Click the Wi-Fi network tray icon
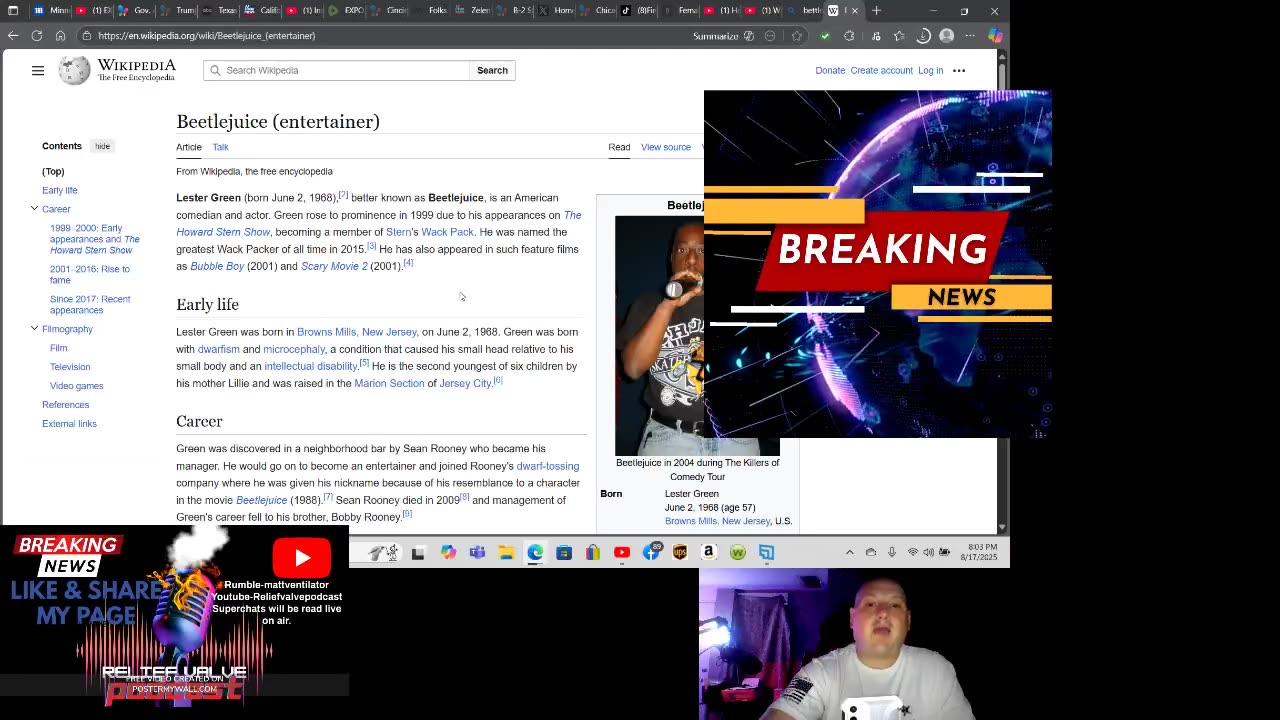Screen dimensions: 1280x720 tap(912, 552)
